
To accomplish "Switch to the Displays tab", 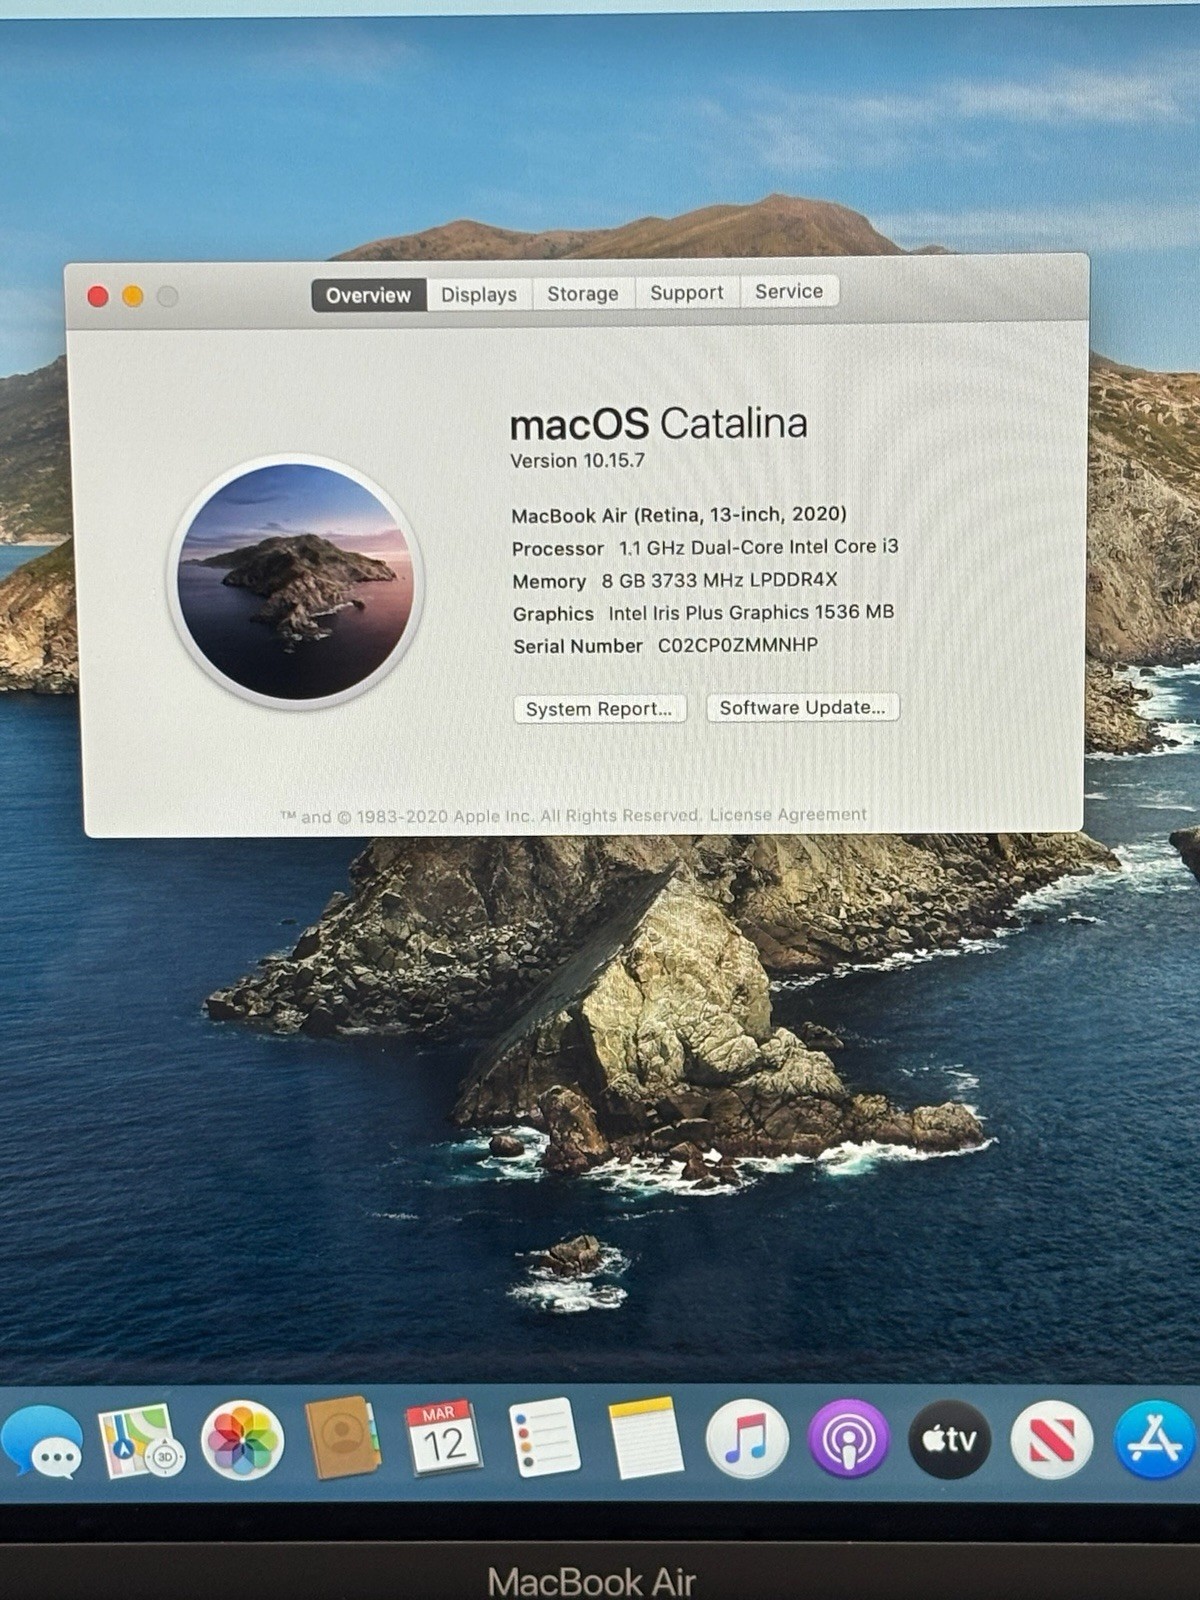I will [x=479, y=294].
